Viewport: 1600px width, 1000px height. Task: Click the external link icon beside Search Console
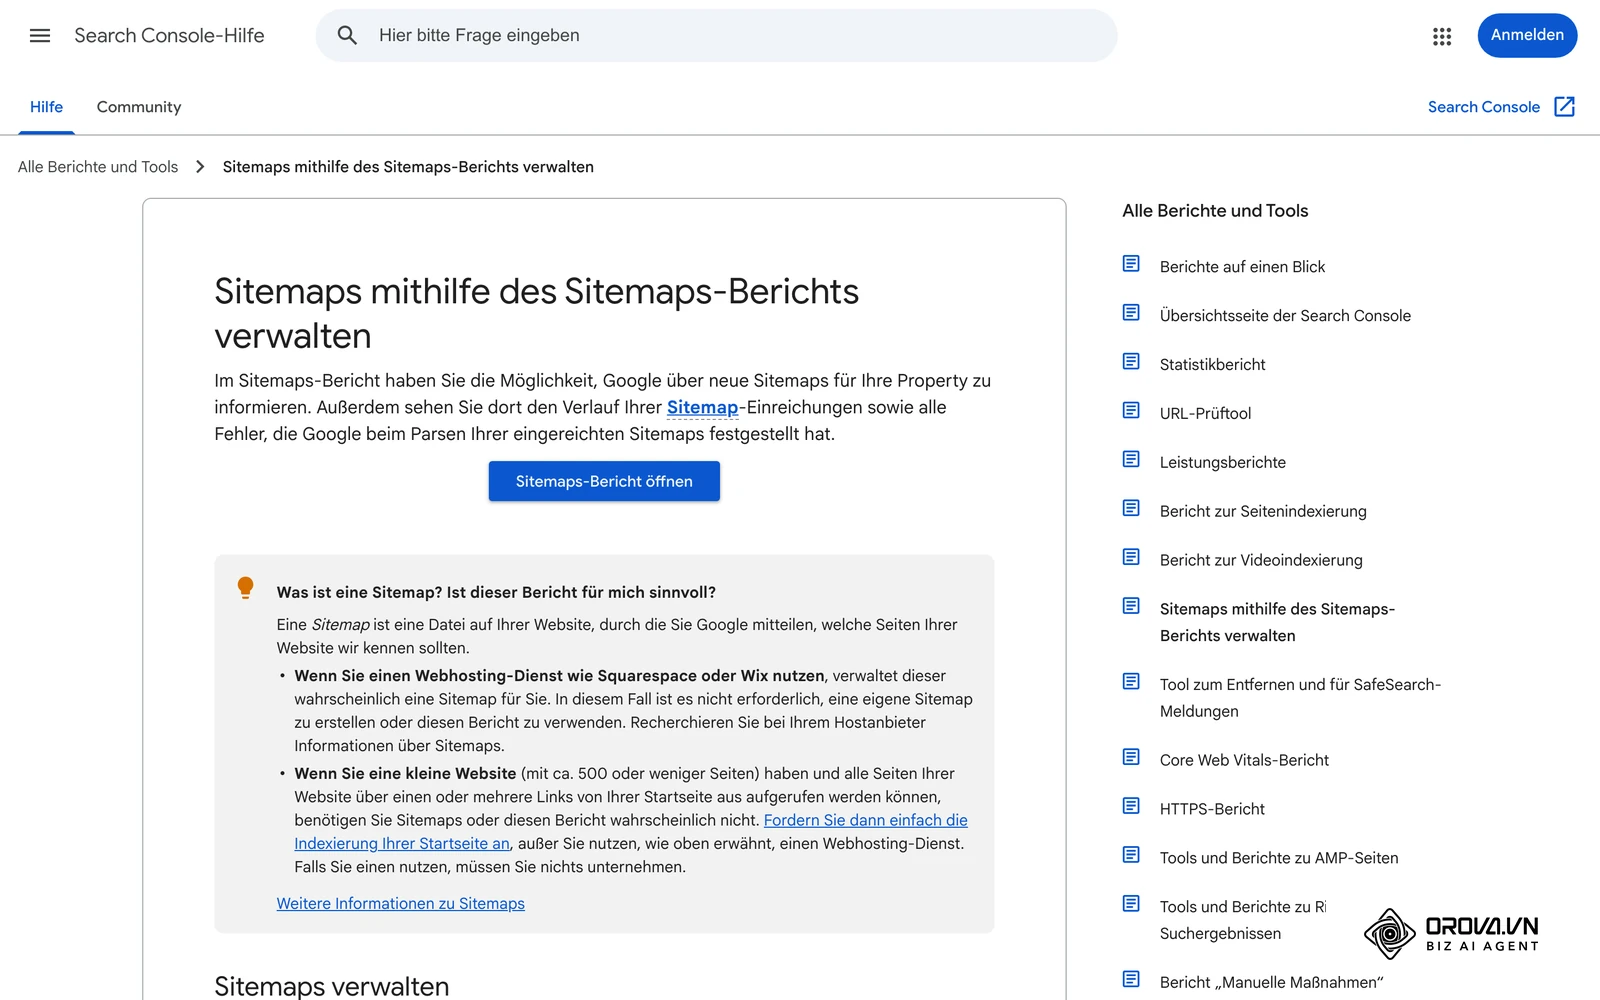[1565, 107]
